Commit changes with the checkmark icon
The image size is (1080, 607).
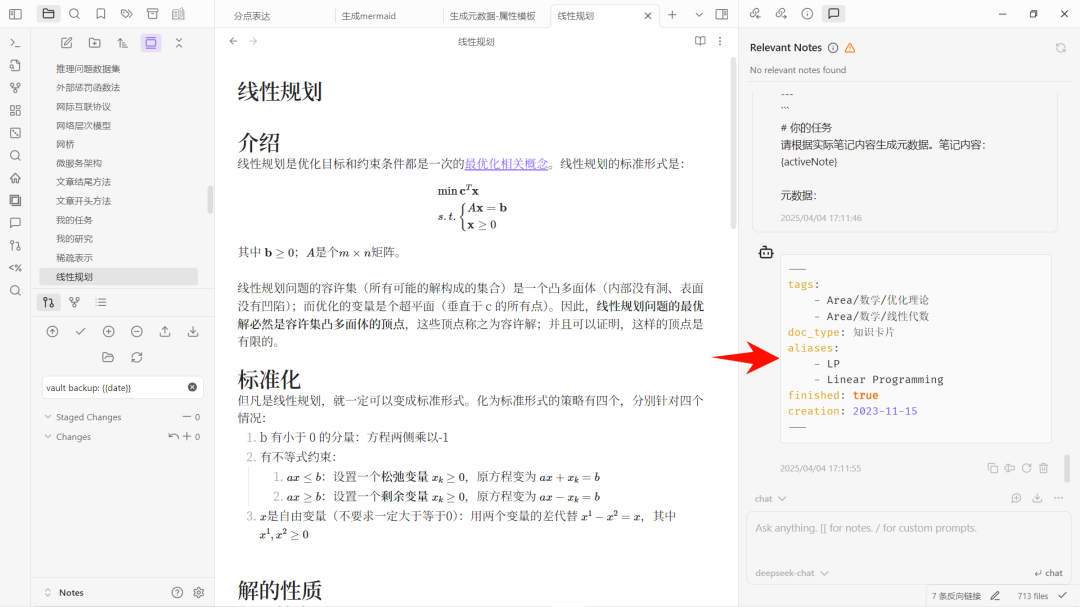(81, 332)
